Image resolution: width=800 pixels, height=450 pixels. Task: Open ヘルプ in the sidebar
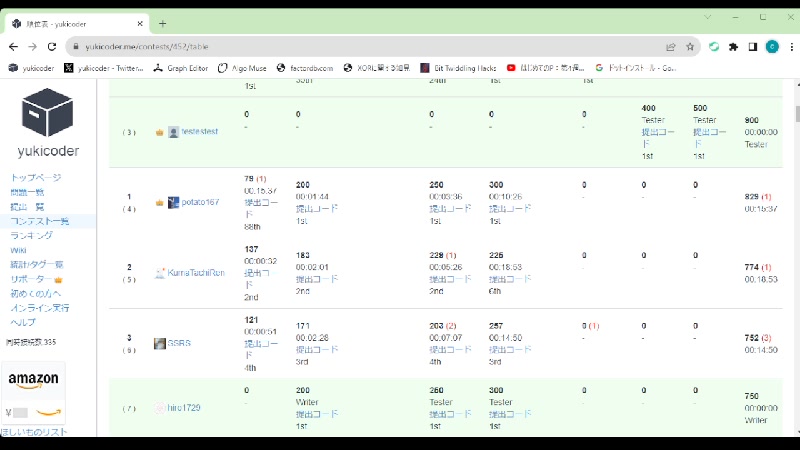tap(23, 322)
